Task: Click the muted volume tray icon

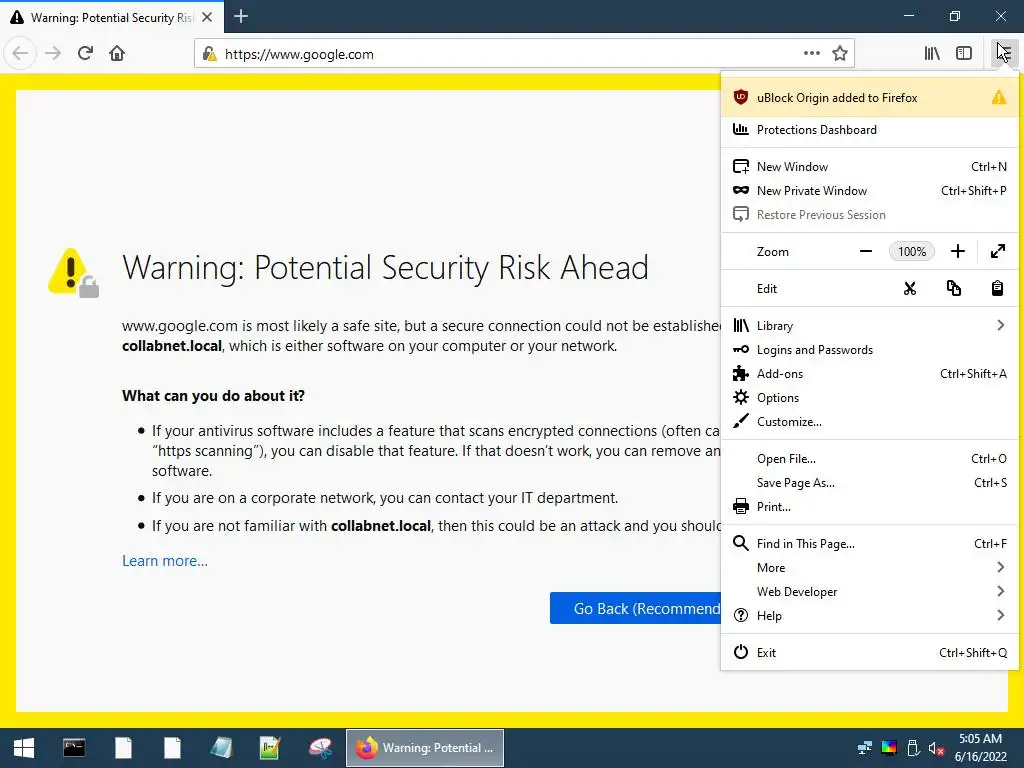Action: 936,748
